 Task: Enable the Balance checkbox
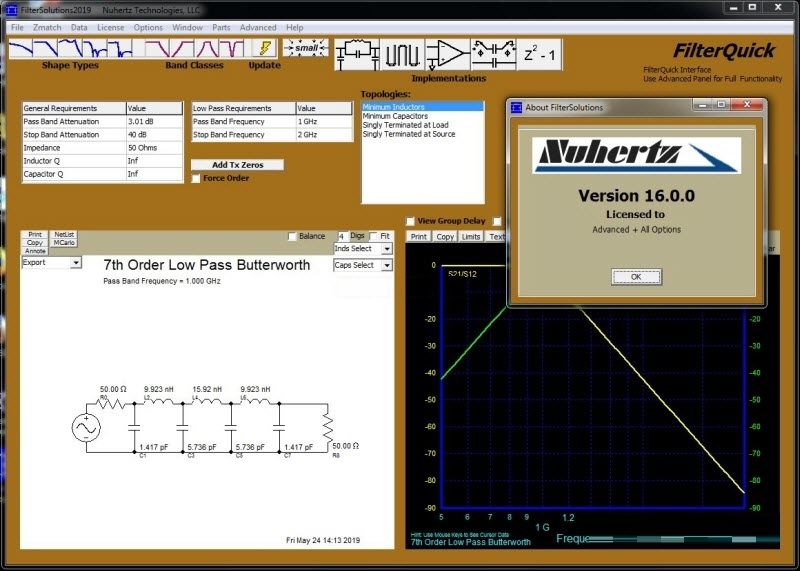tap(292, 236)
